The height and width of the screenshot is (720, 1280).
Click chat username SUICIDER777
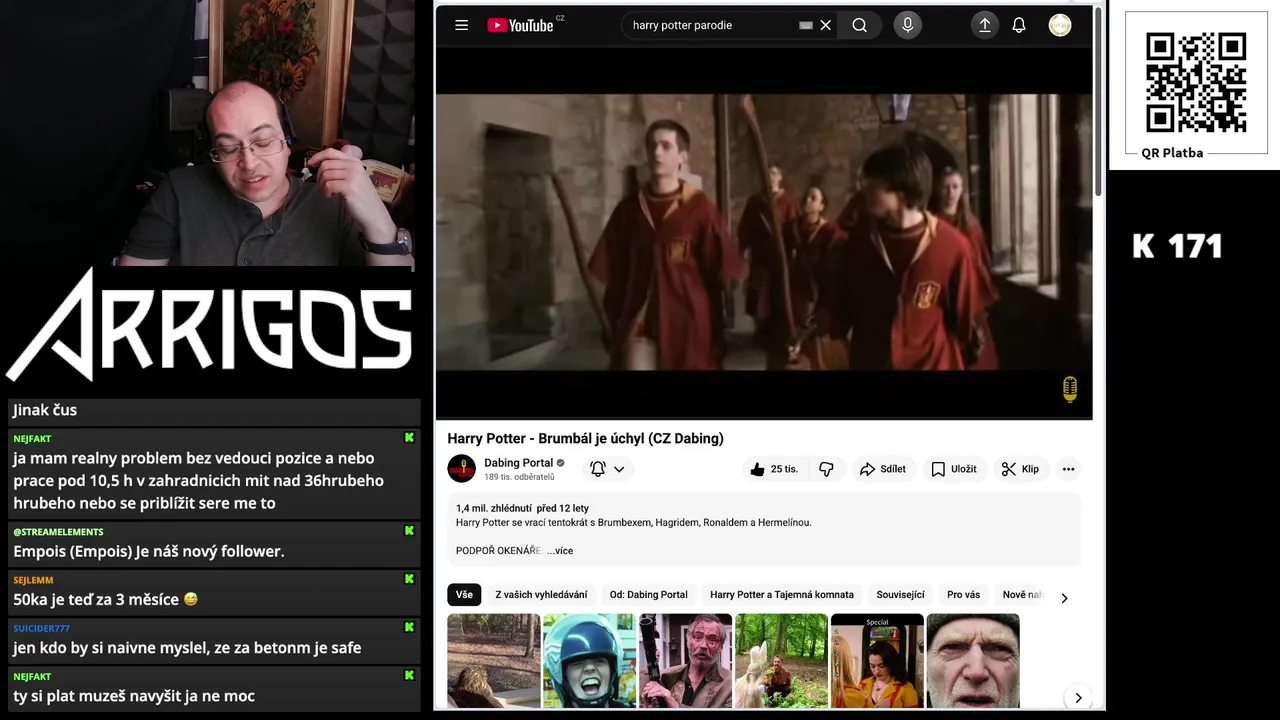pyautogui.click(x=41, y=627)
